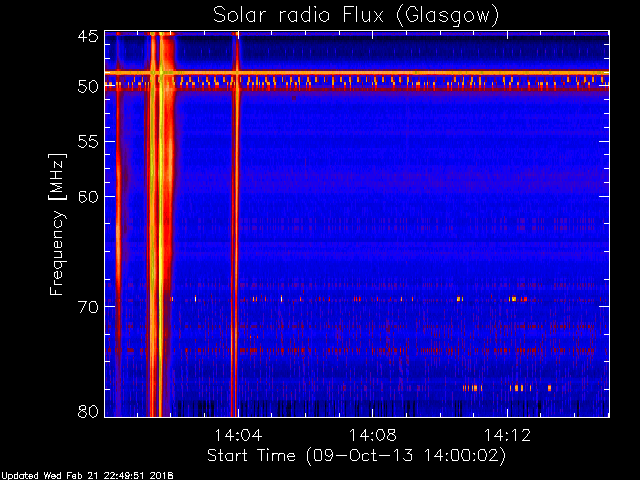Viewport: 640px width, 480px height.
Task: Click the 14:08 time tick label
Action: coord(373,435)
